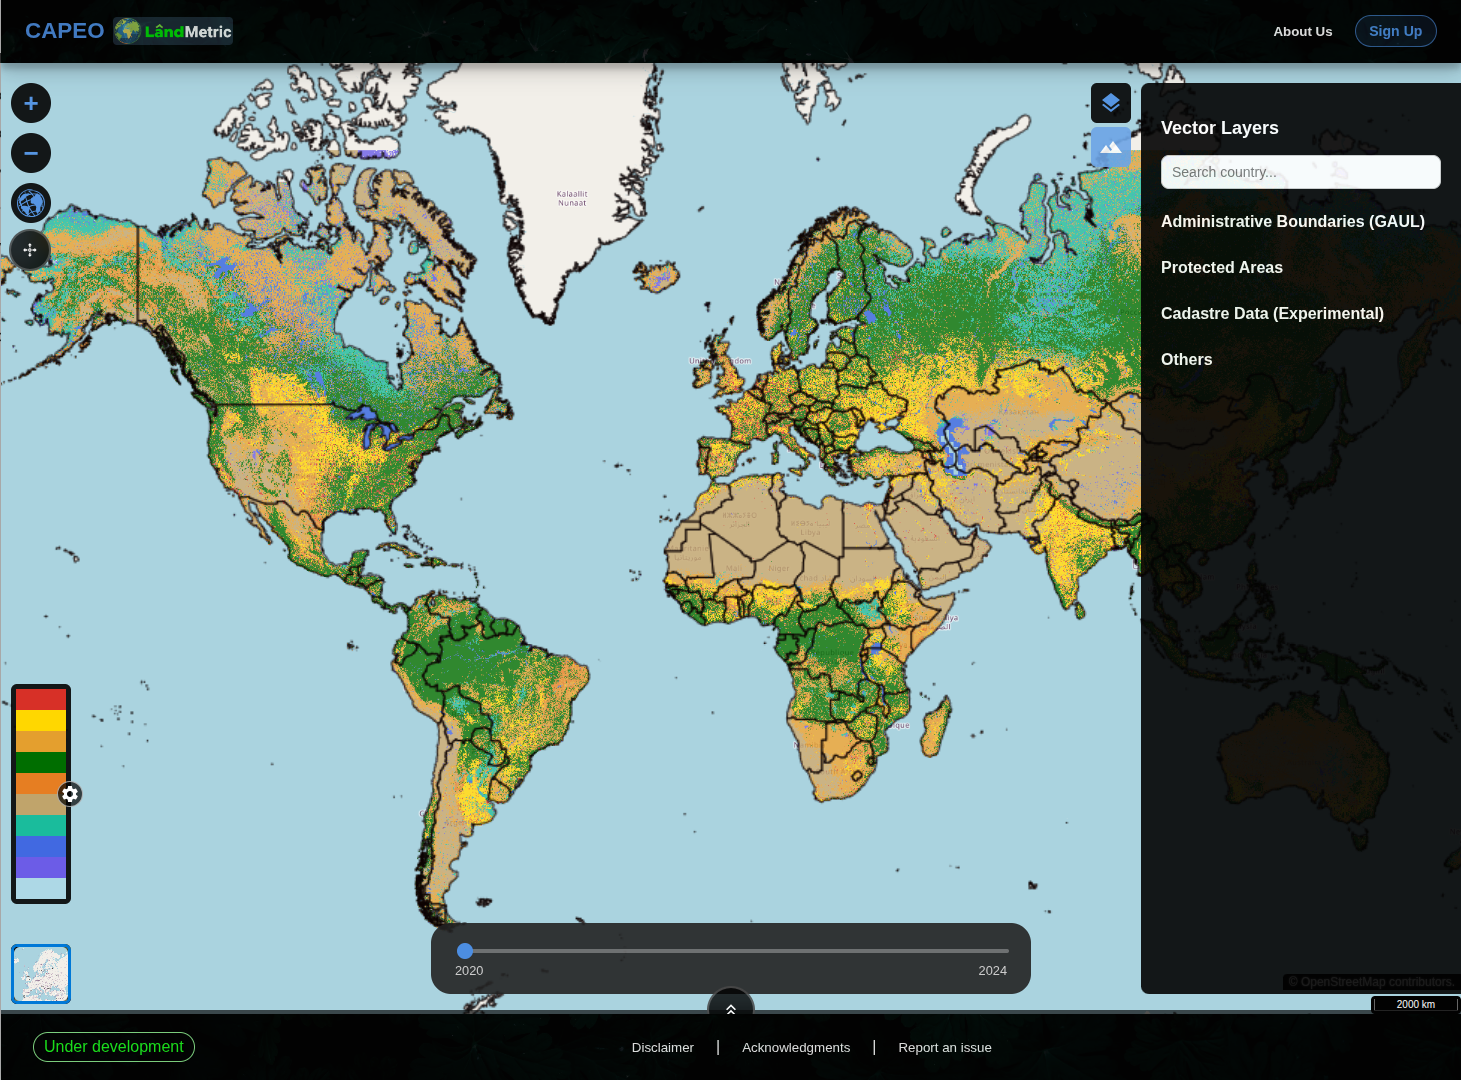
Task: Click the globe view icon
Action: pos(31,203)
